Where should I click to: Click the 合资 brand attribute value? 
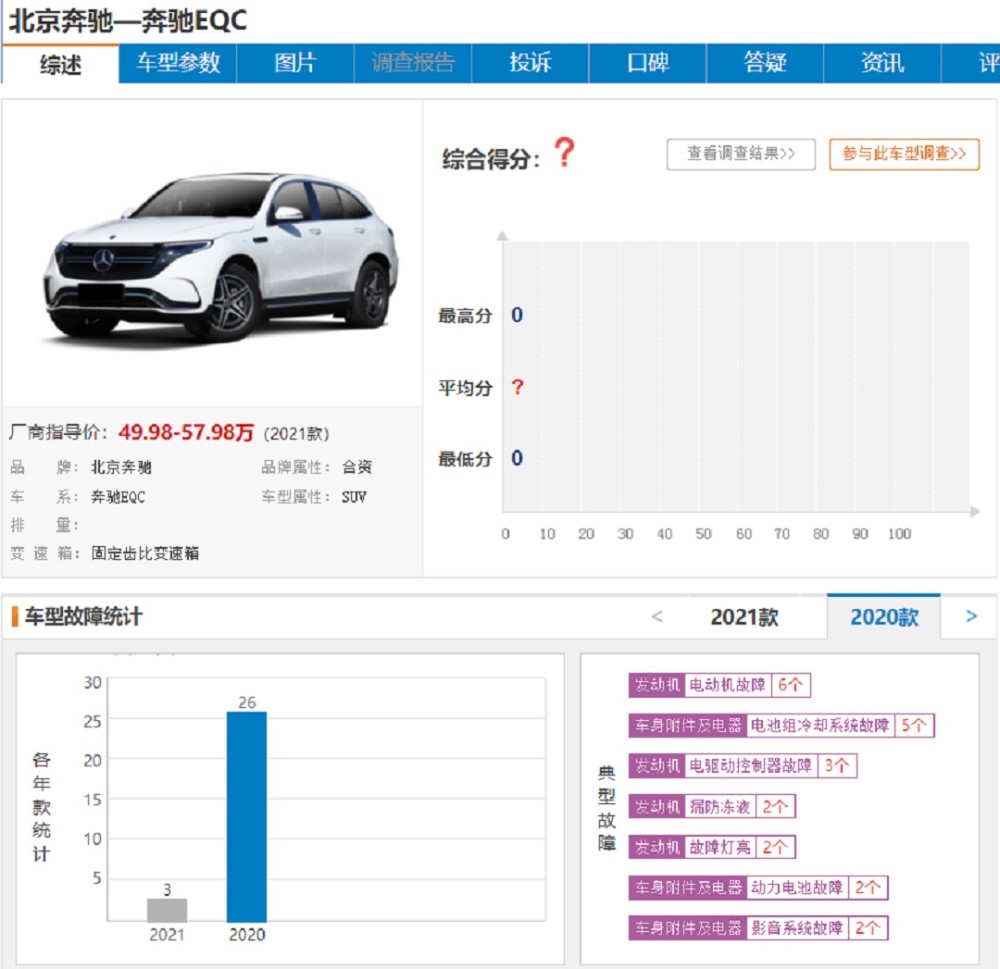(x=357, y=467)
